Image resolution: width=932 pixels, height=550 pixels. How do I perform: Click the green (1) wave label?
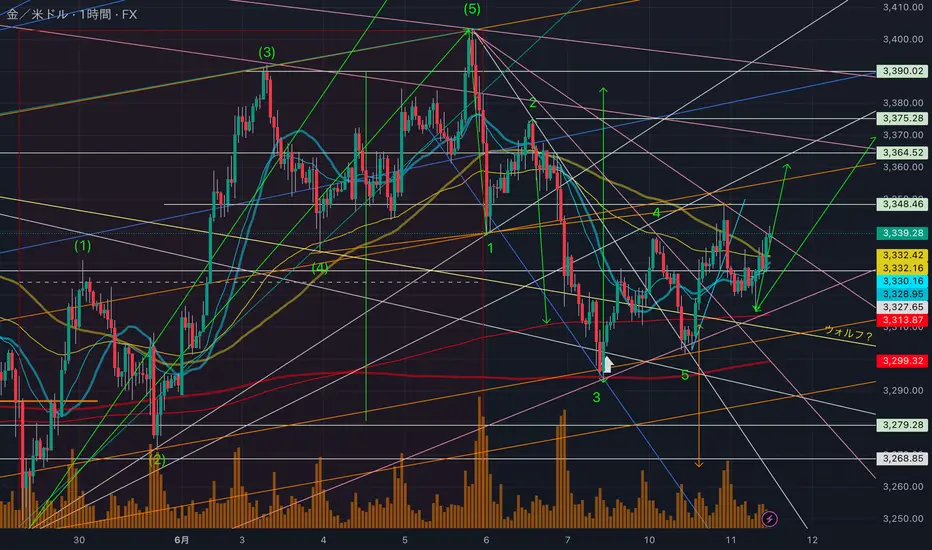tap(83, 246)
